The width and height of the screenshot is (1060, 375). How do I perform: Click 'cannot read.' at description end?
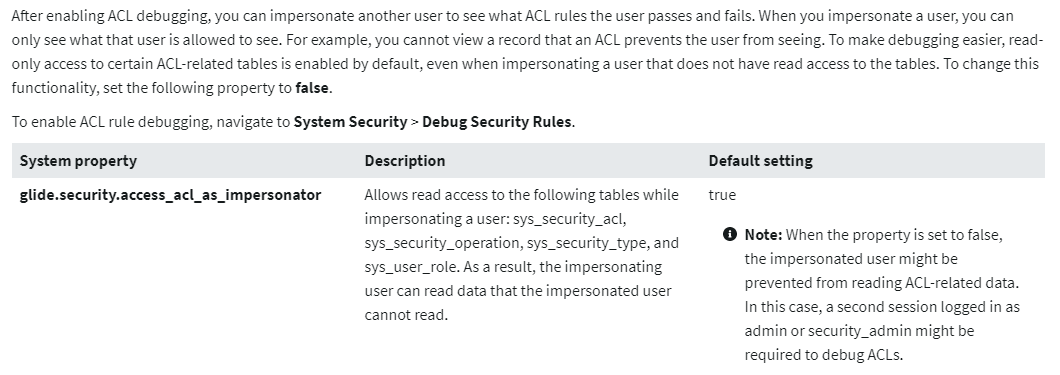tap(406, 315)
